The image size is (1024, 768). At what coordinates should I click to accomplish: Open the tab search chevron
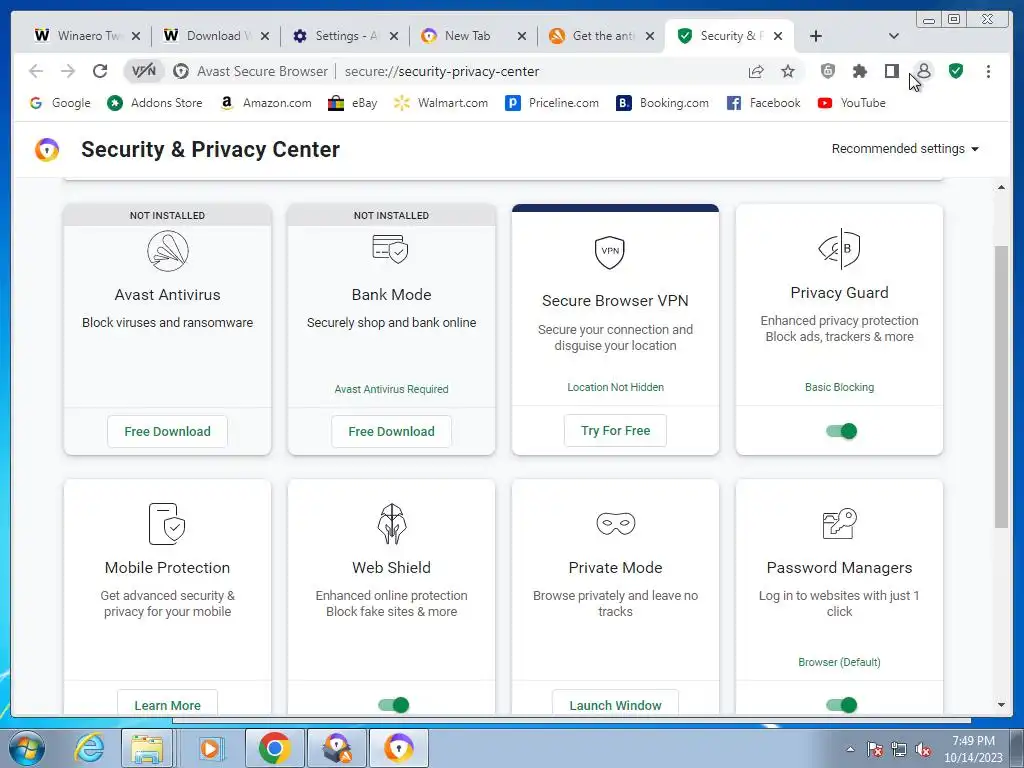coord(894,36)
